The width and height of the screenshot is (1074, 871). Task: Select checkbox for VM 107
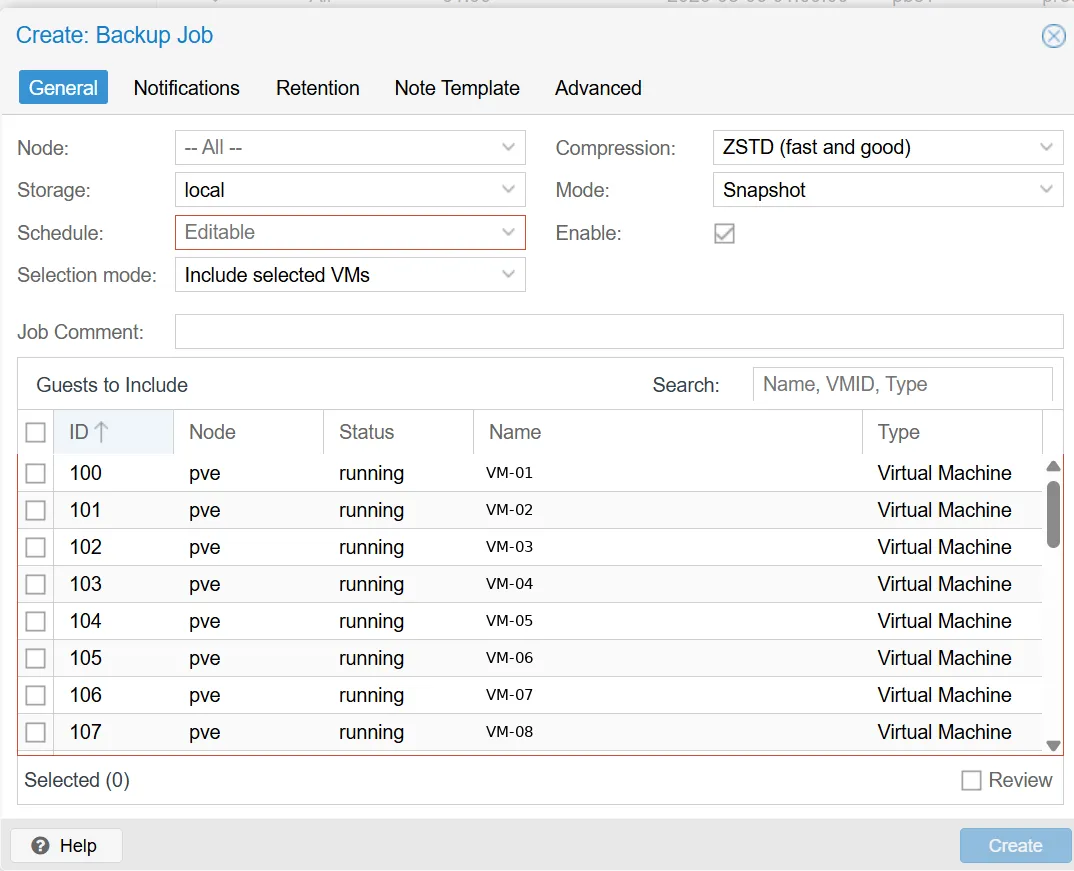click(36, 732)
